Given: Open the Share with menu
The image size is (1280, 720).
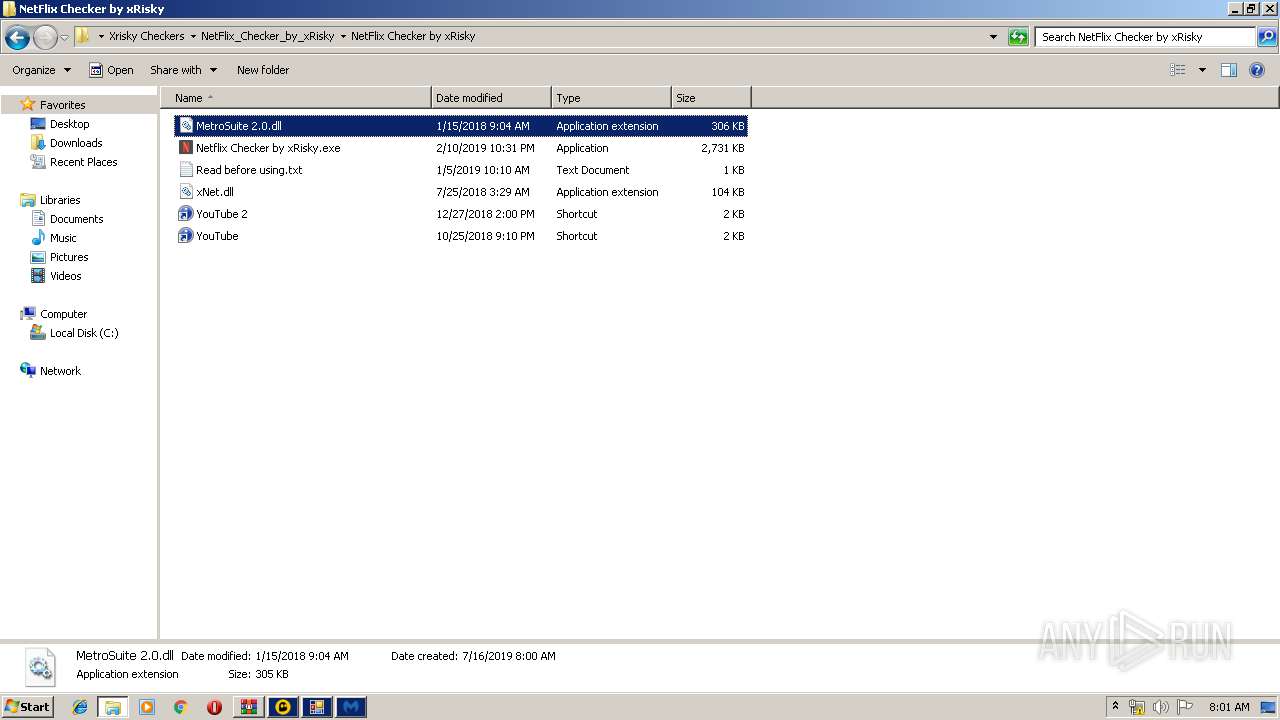Looking at the screenshot, I should 183,70.
